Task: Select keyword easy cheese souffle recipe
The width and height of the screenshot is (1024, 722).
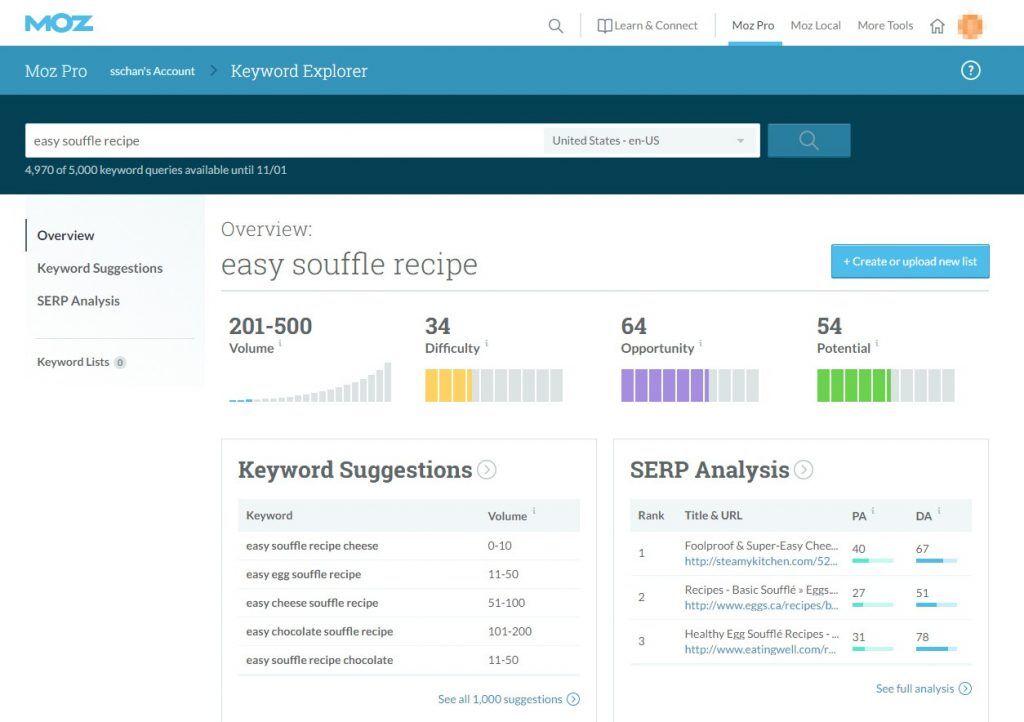Action: [x=312, y=603]
